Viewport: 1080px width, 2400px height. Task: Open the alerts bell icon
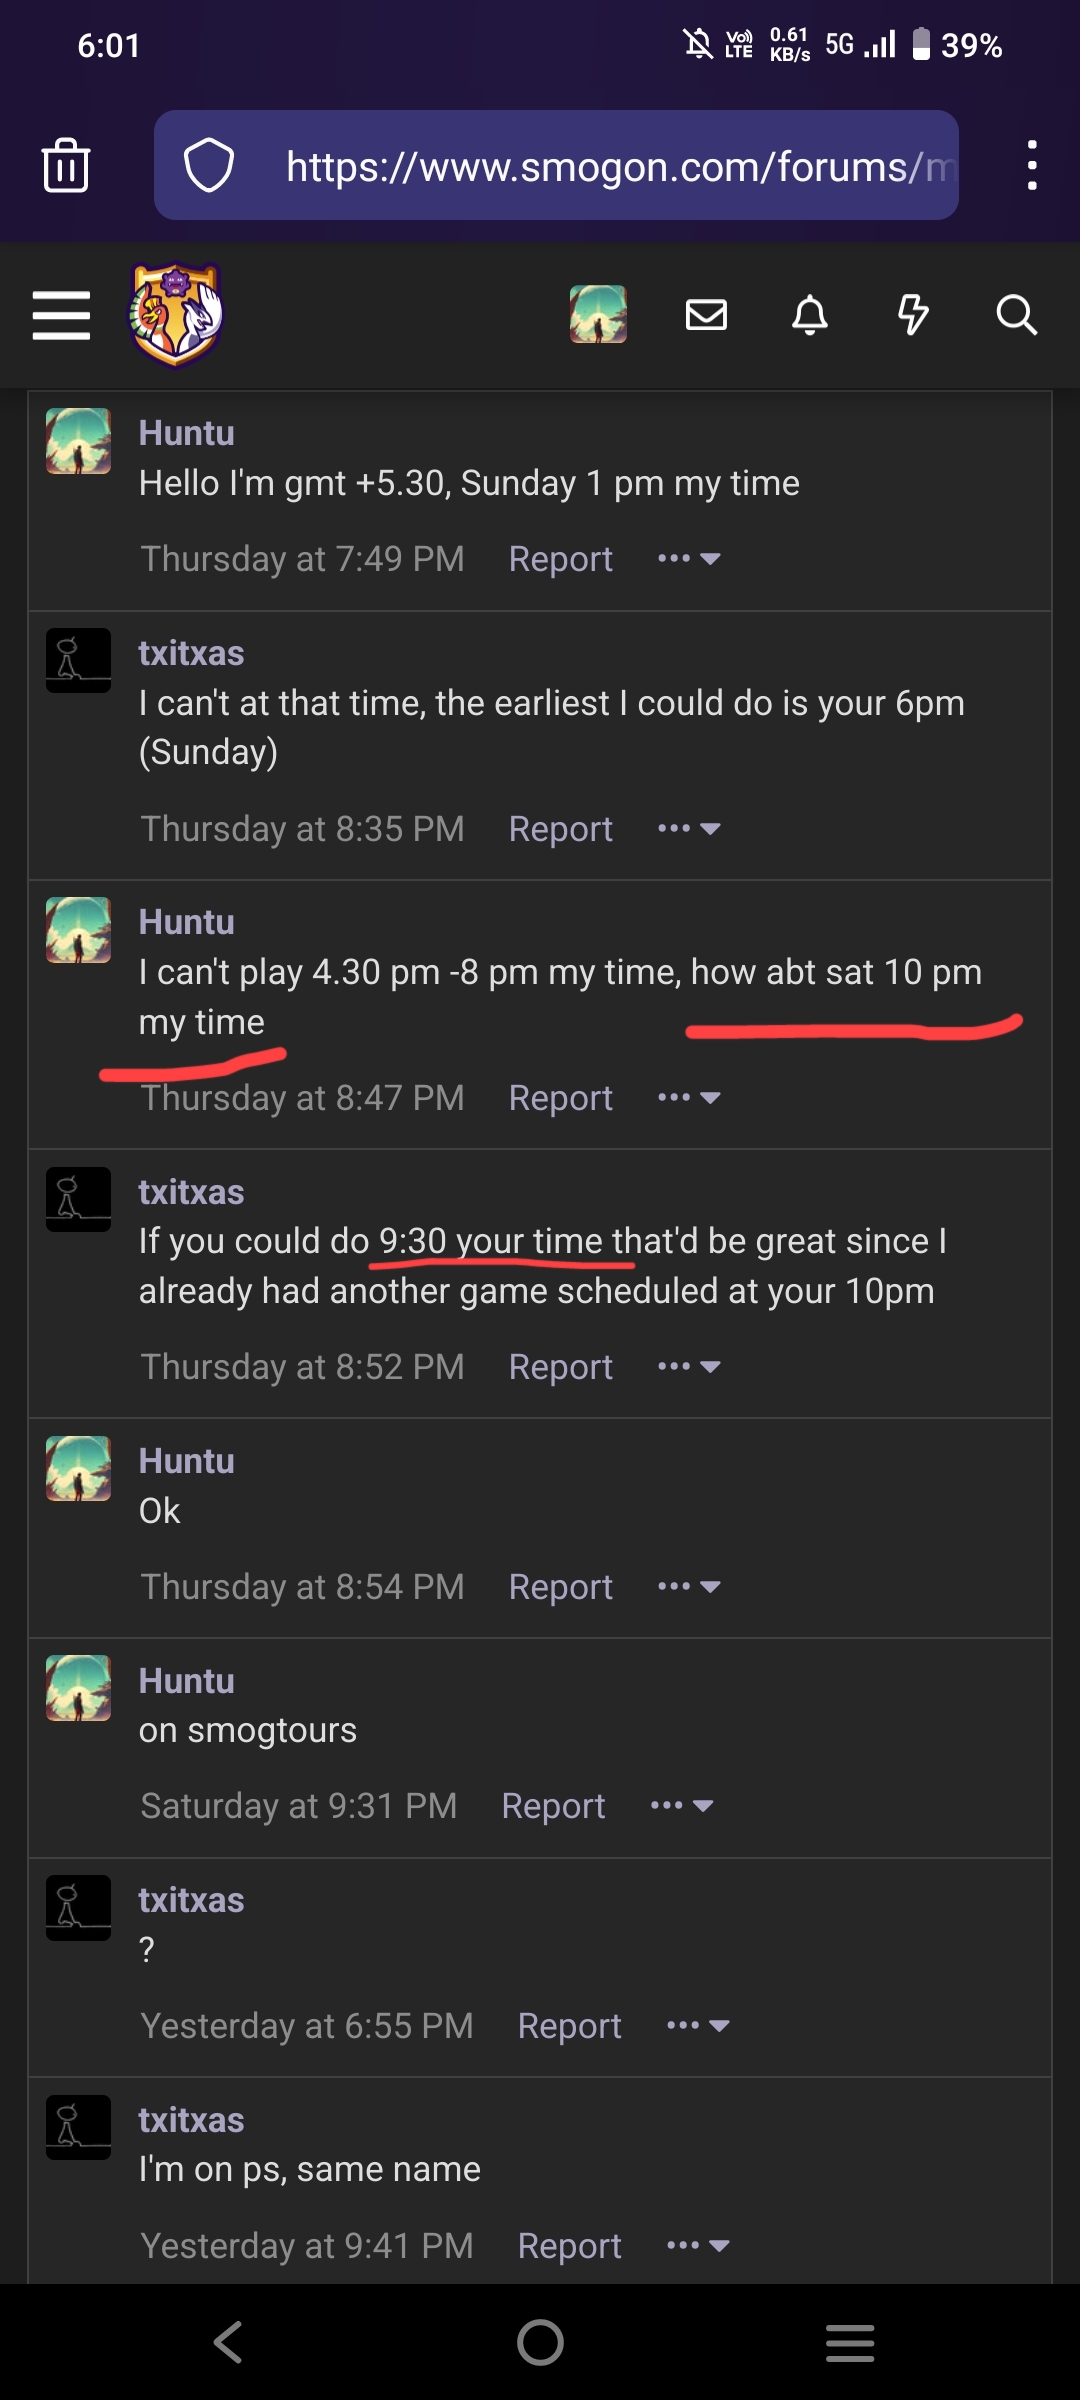[809, 316]
